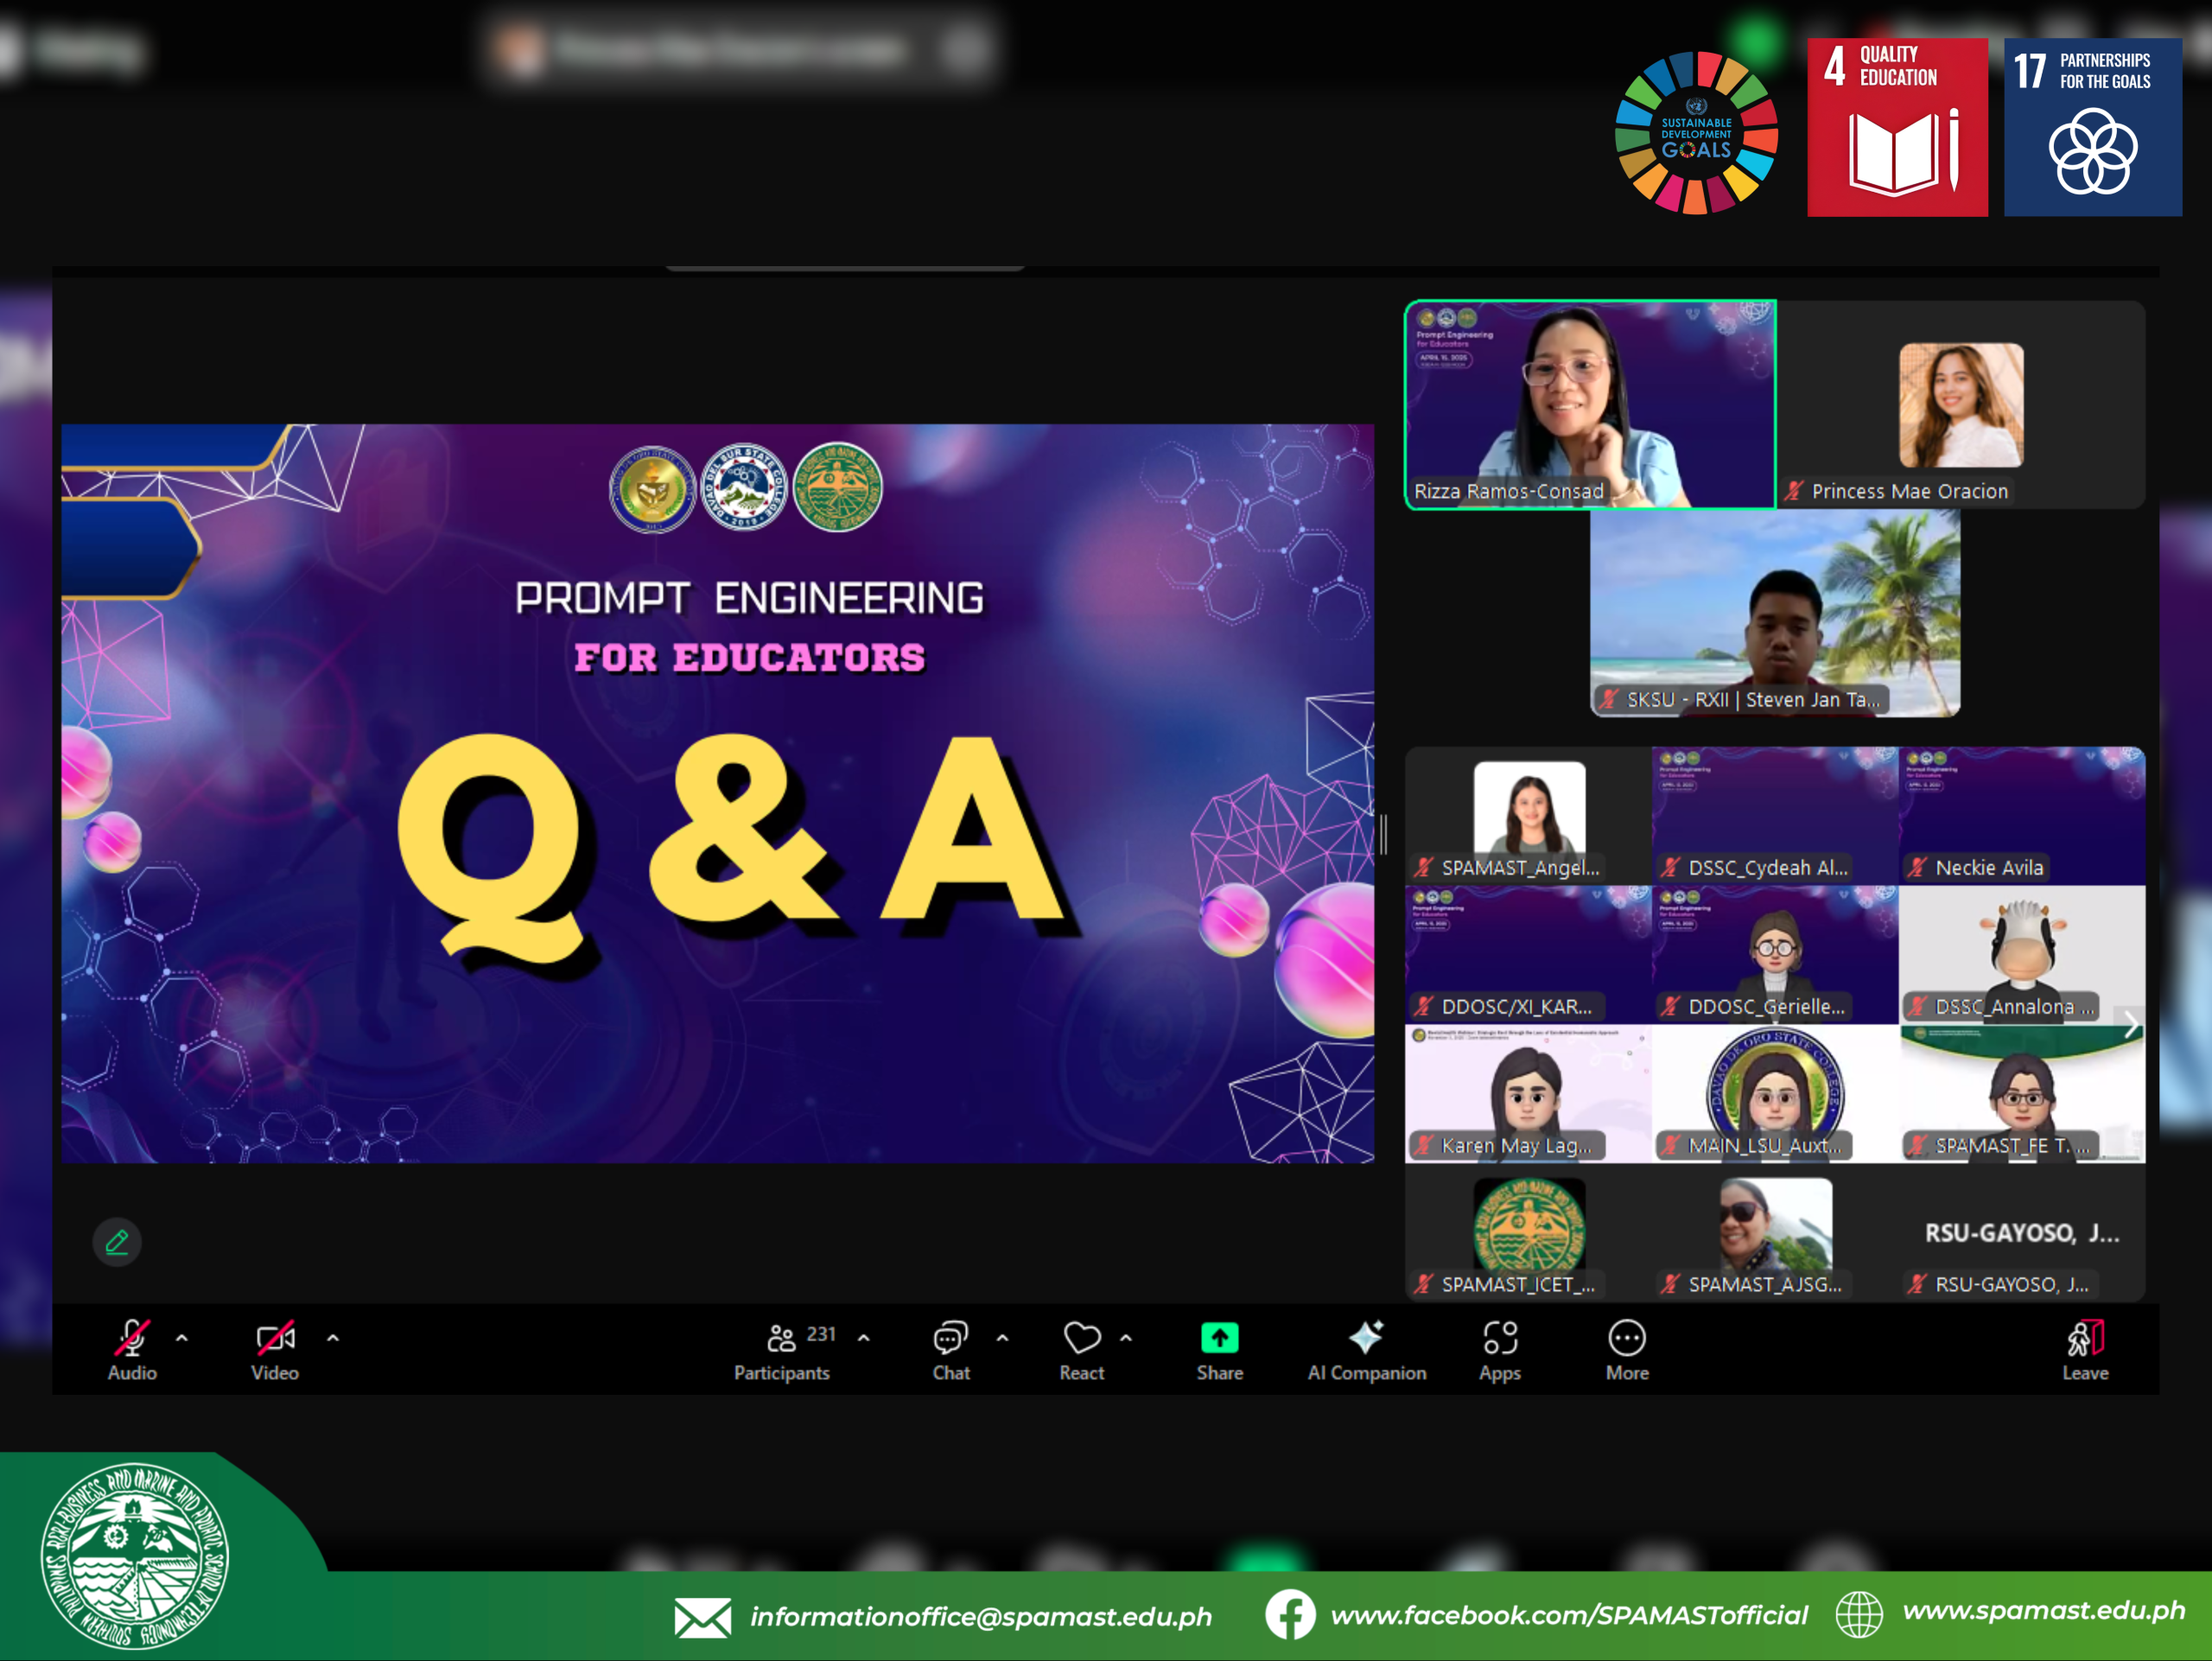This screenshot has height=1661, width=2212.
Task: Click the React heart icon
Action: tap(1081, 1338)
